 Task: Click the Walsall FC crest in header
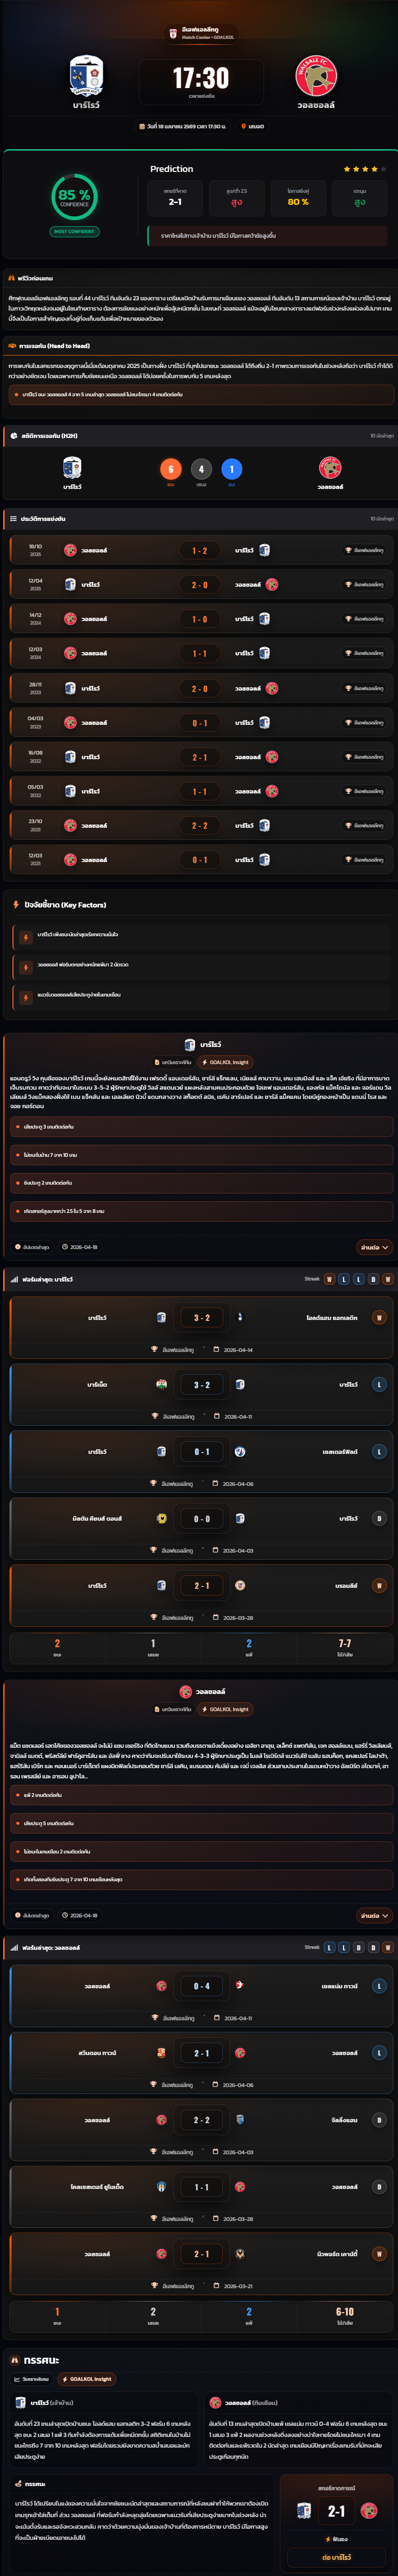click(315, 76)
